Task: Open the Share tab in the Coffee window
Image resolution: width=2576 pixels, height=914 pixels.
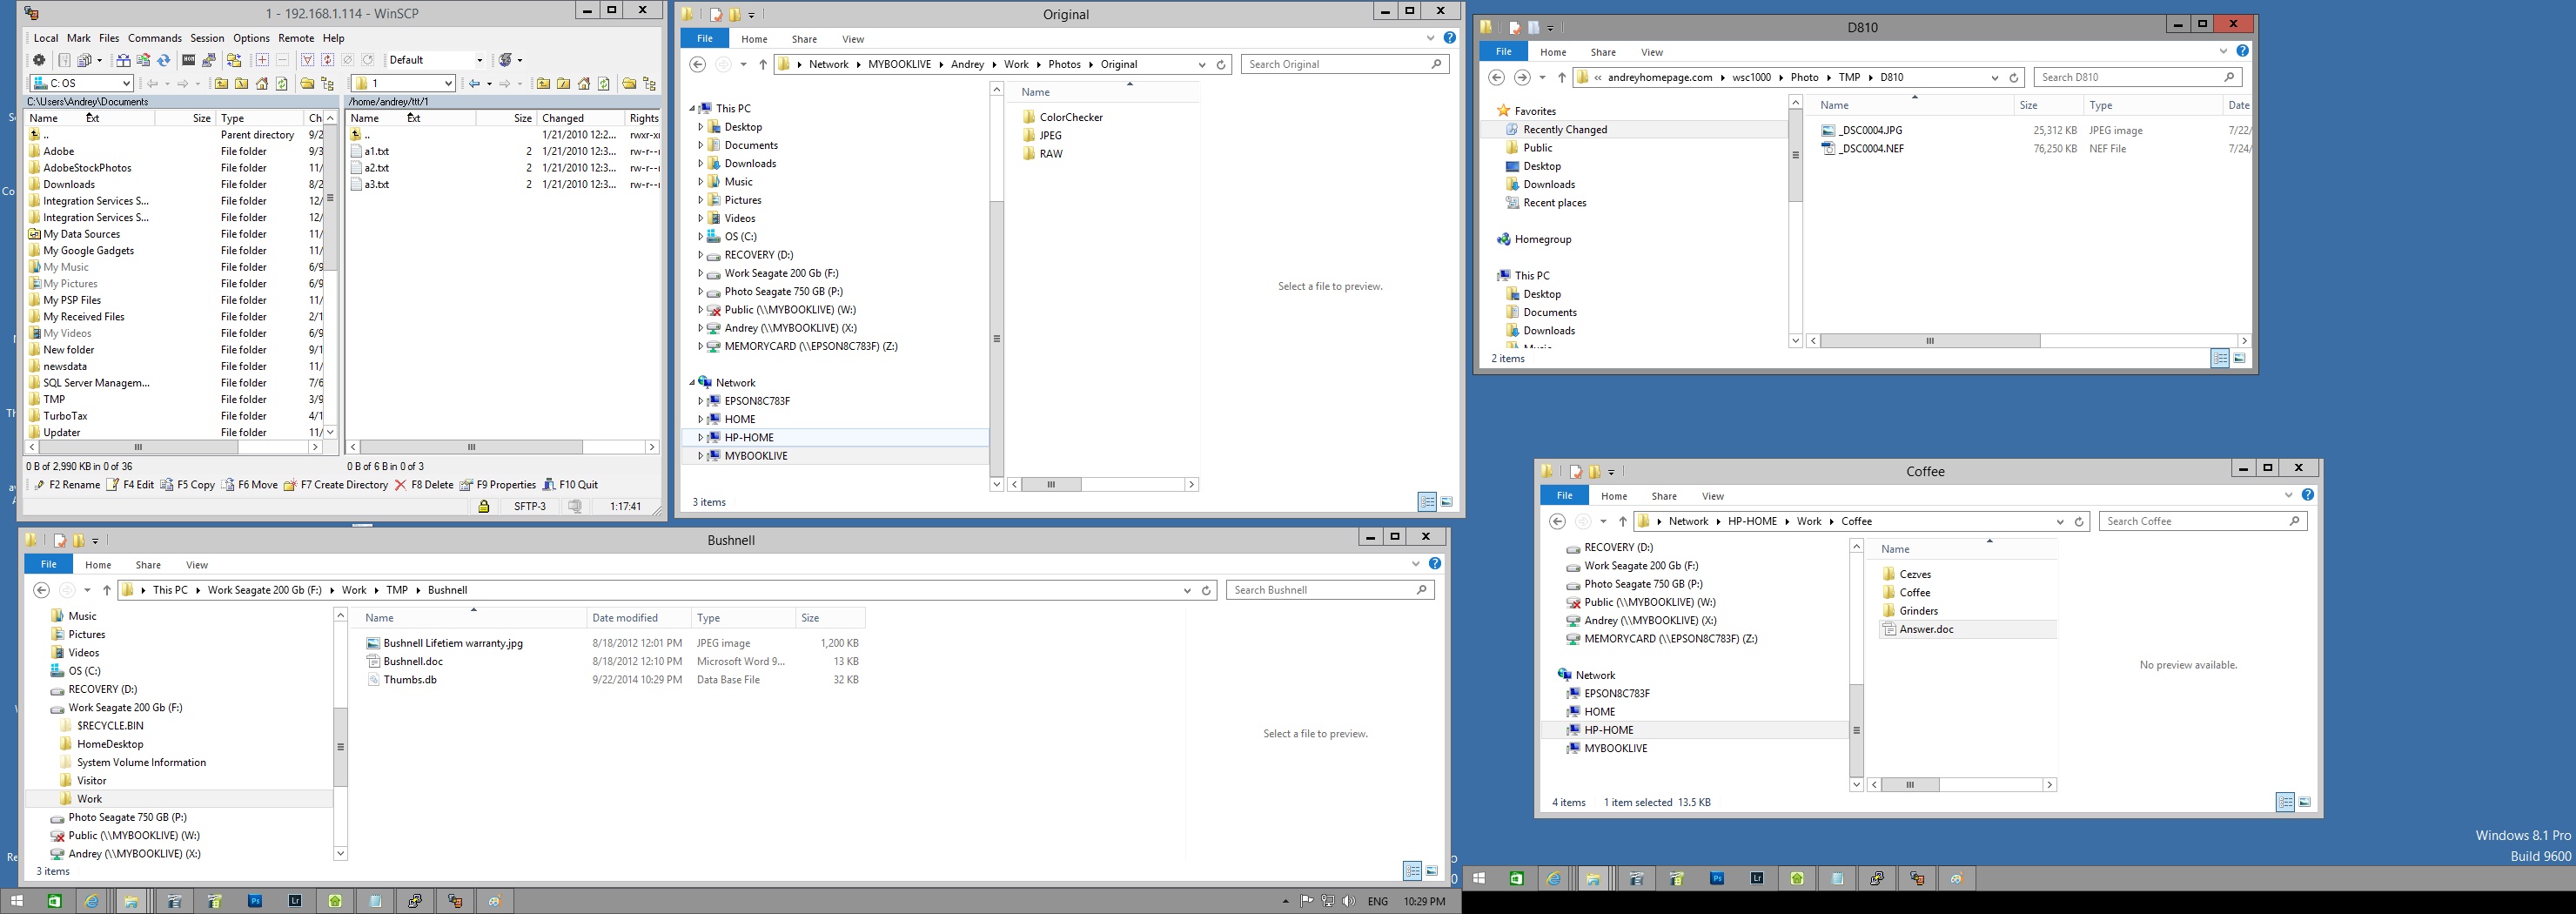Action: [x=1664, y=496]
